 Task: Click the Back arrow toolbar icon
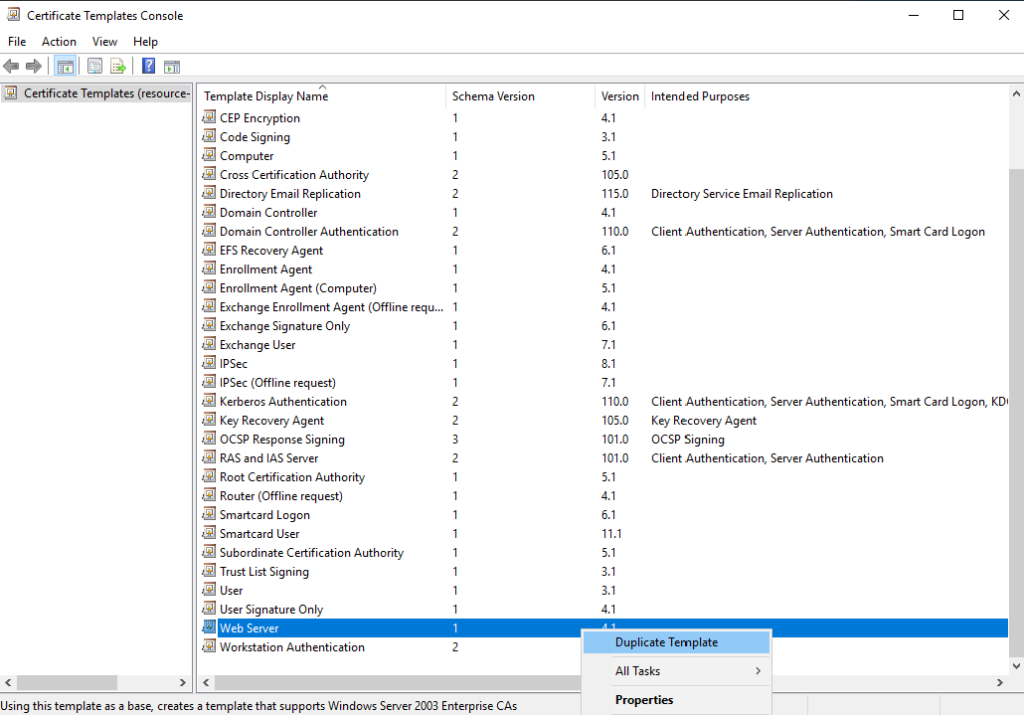(x=11, y=66)
